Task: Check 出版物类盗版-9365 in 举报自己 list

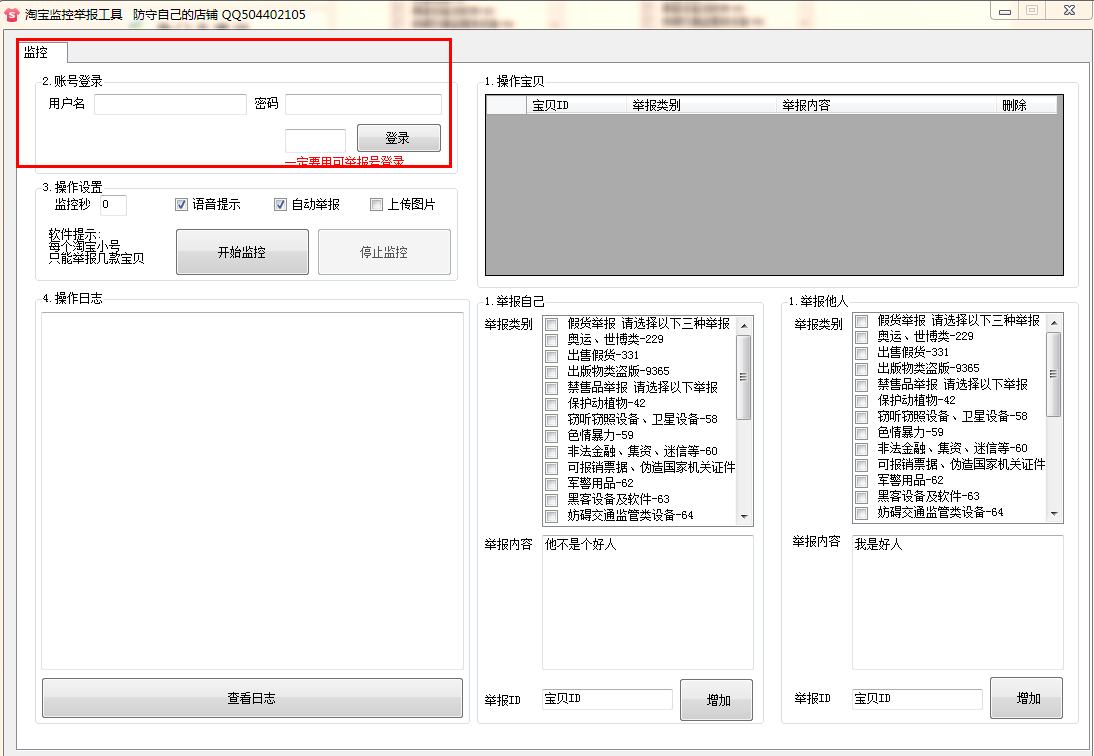Action: (552, 372)
